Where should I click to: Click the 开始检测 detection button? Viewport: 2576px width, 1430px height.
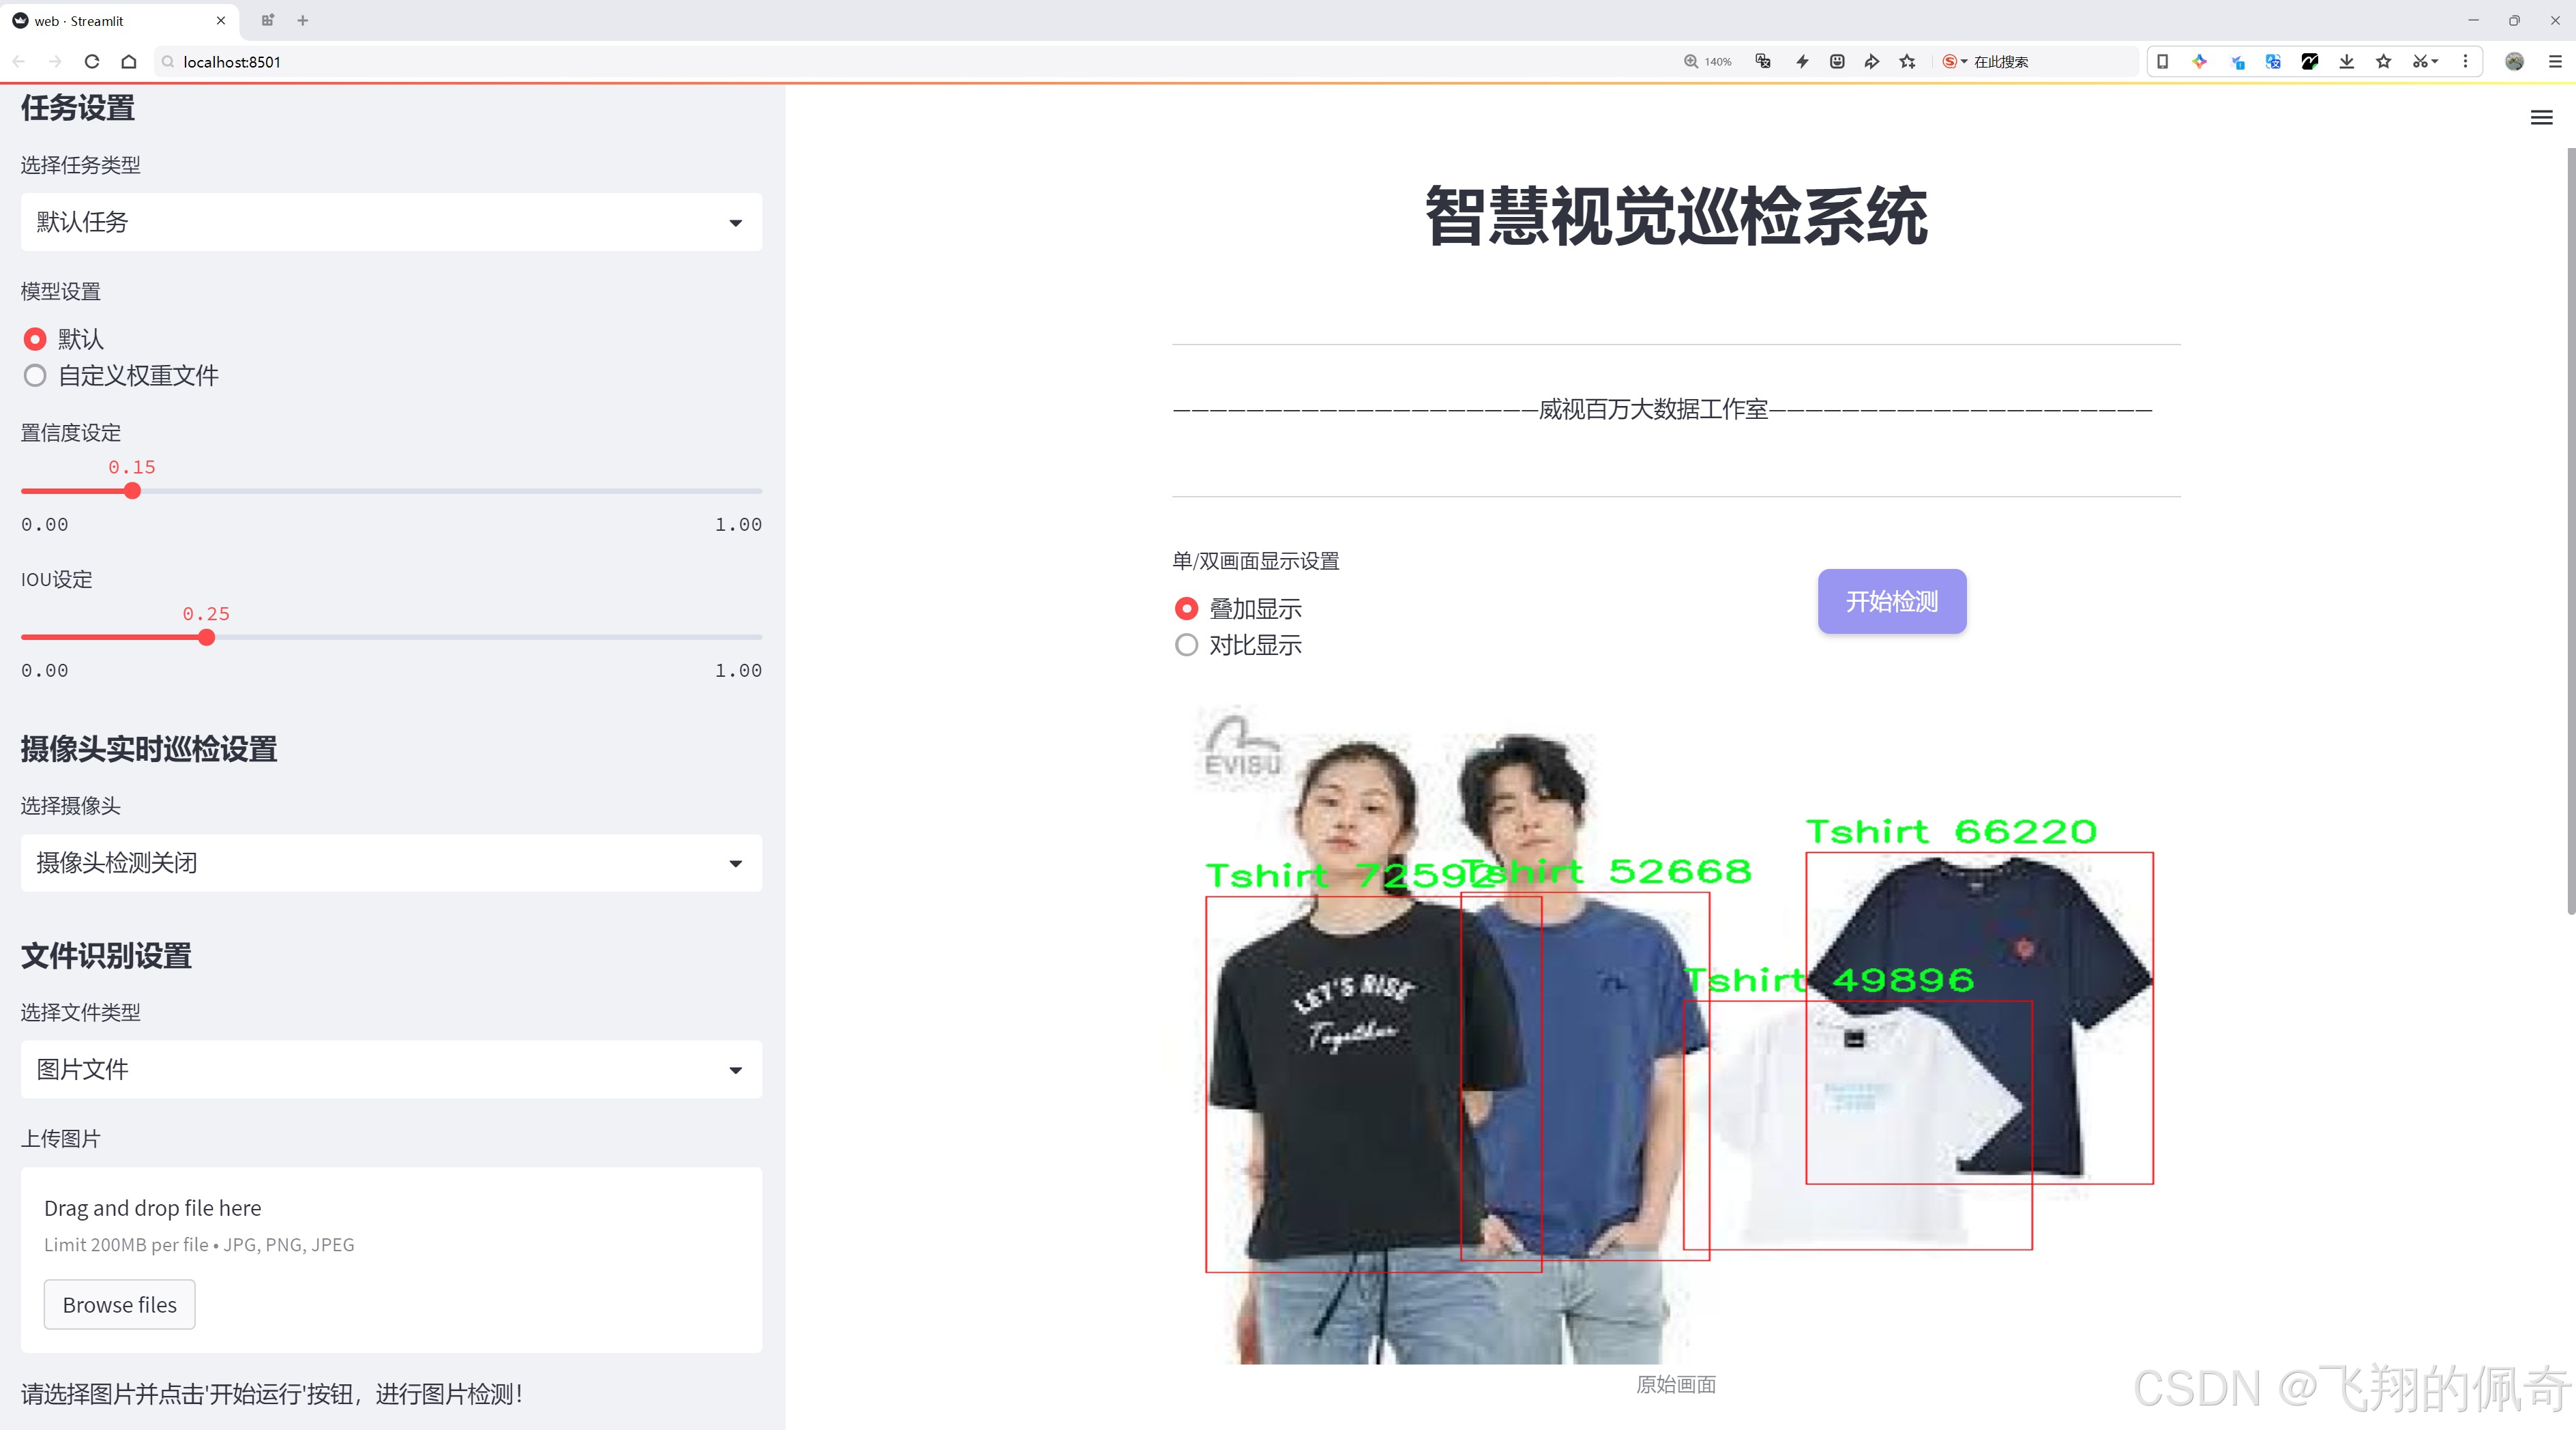point(1891,601)
